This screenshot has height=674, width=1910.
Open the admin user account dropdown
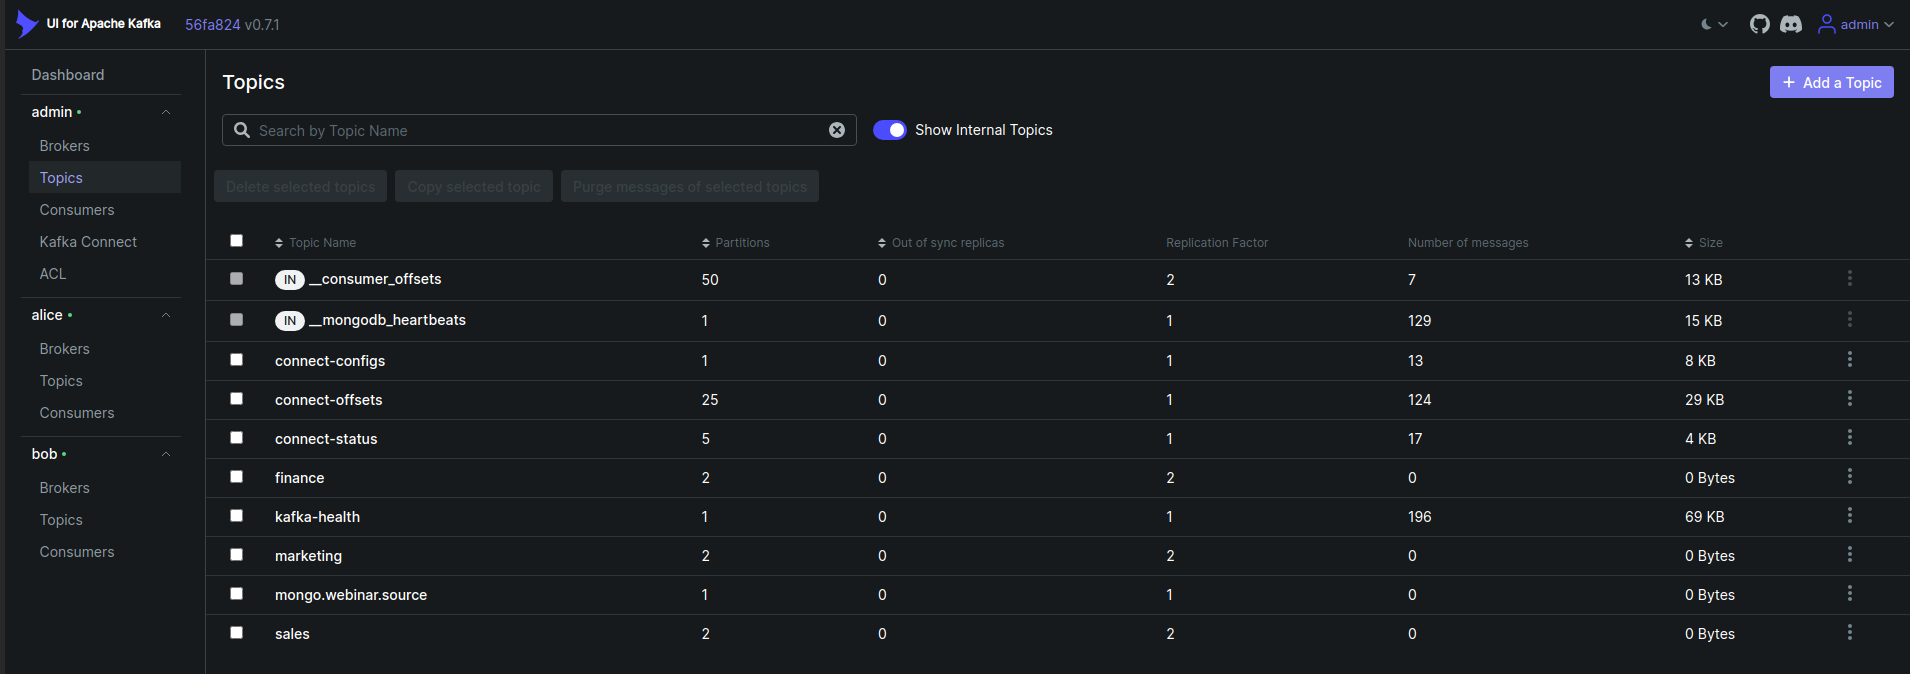tap(1856, 24)
